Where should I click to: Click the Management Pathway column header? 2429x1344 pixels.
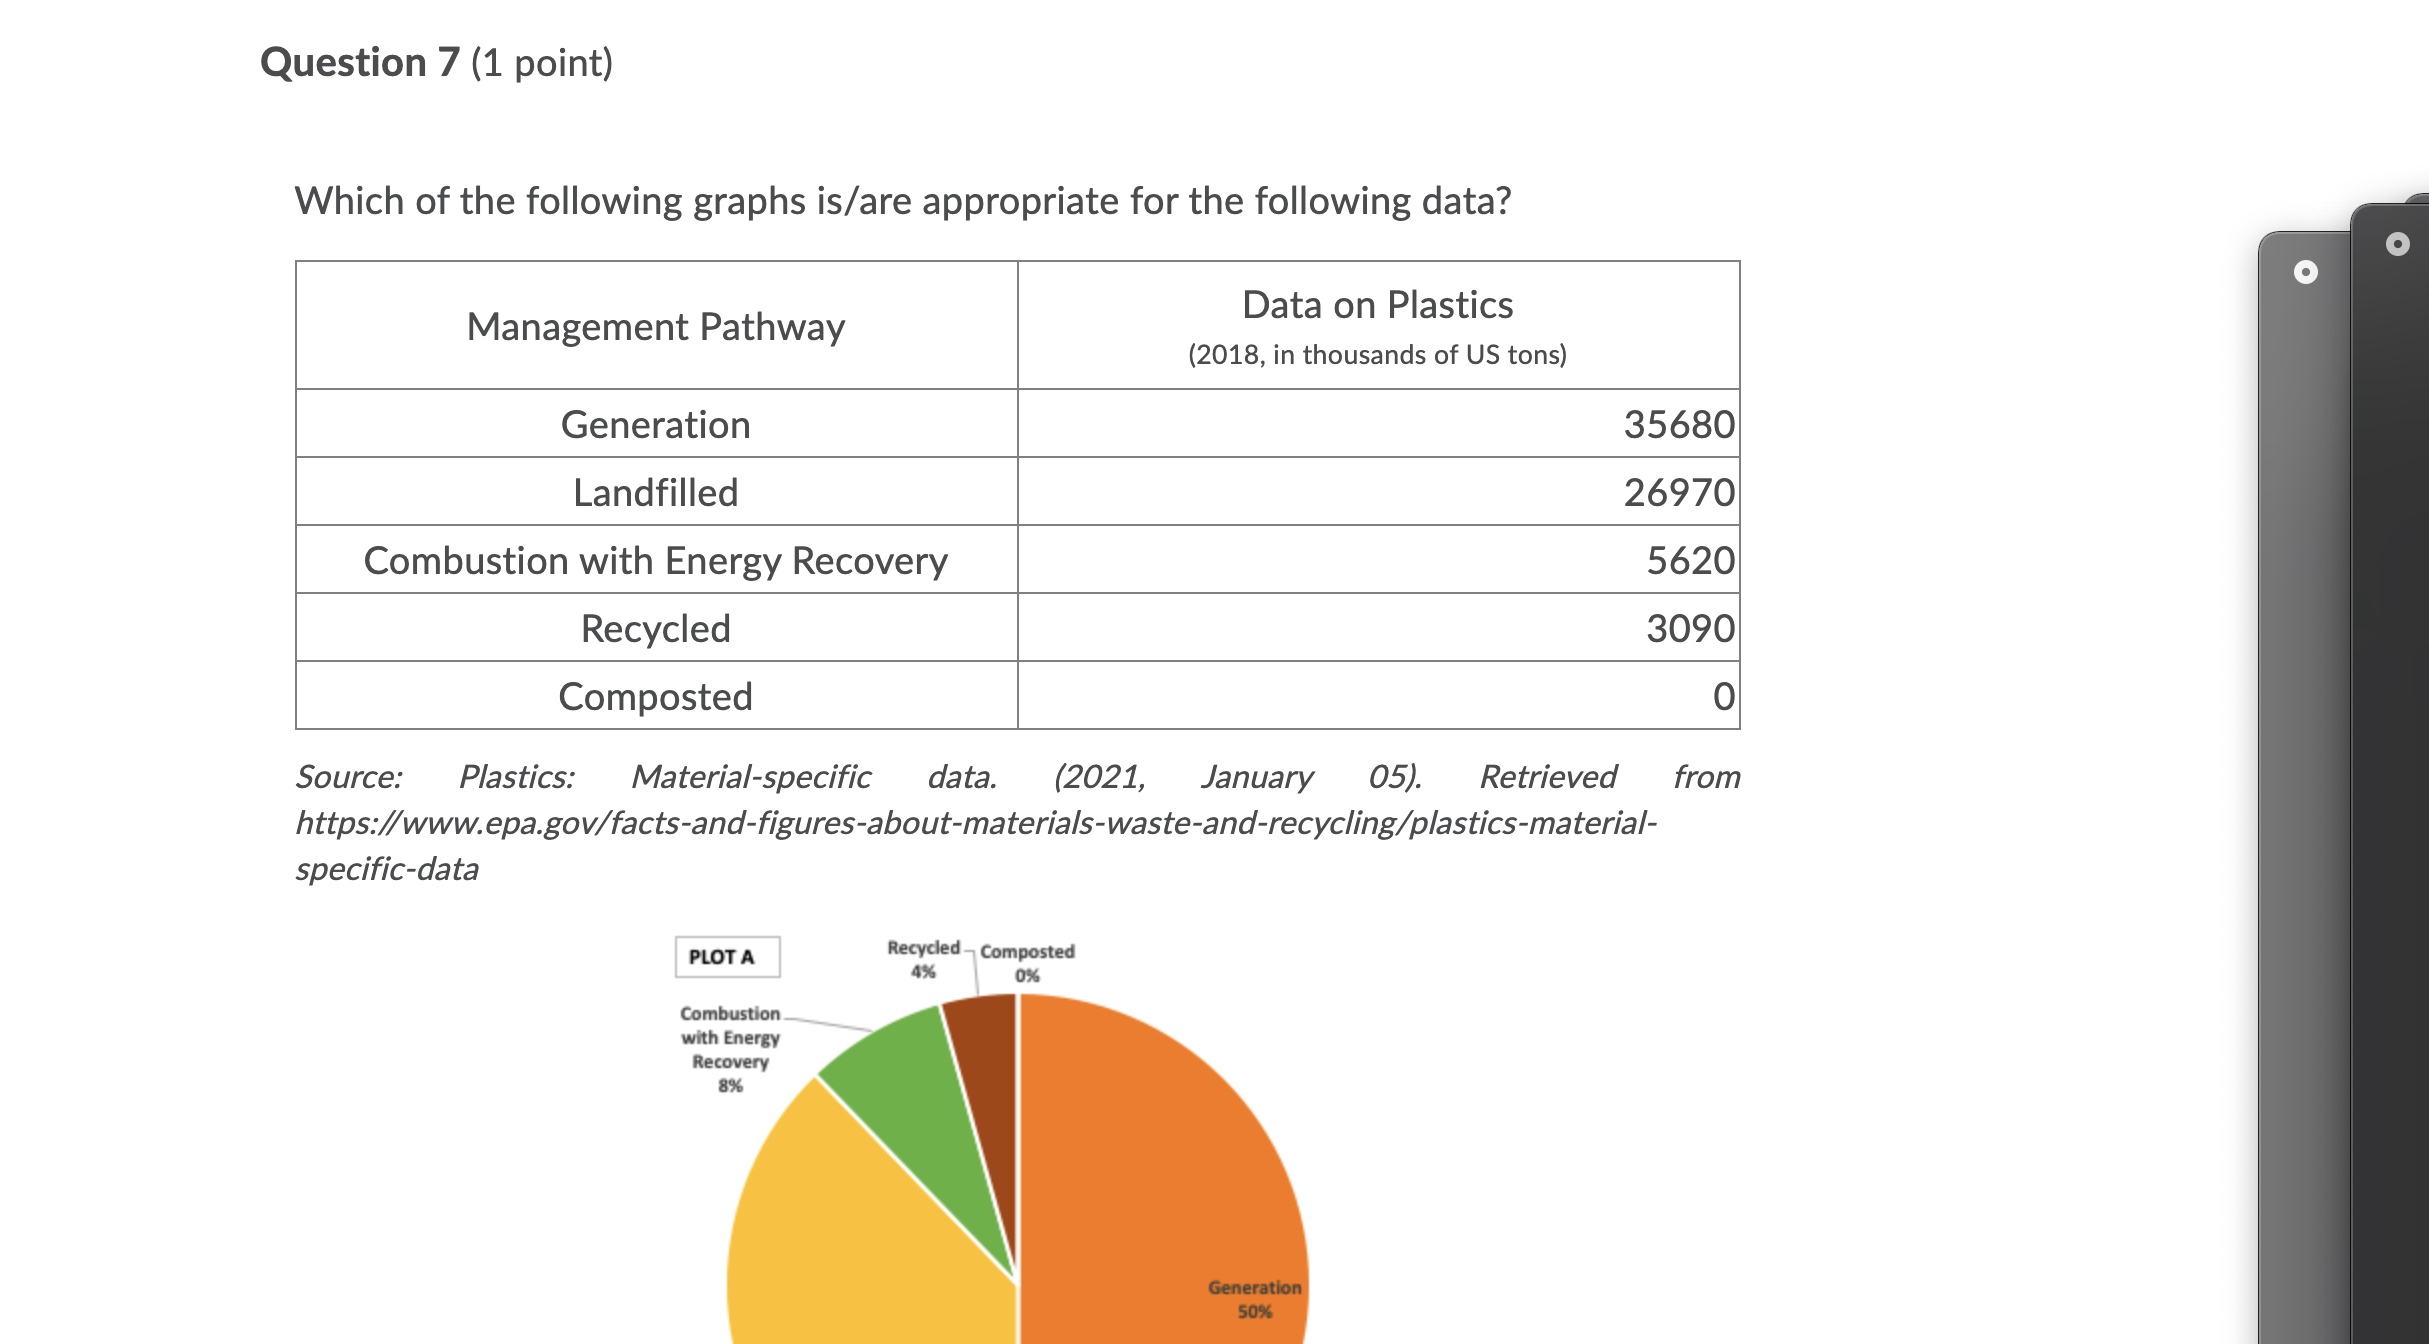pyautogui.click(x=656, y=325)
